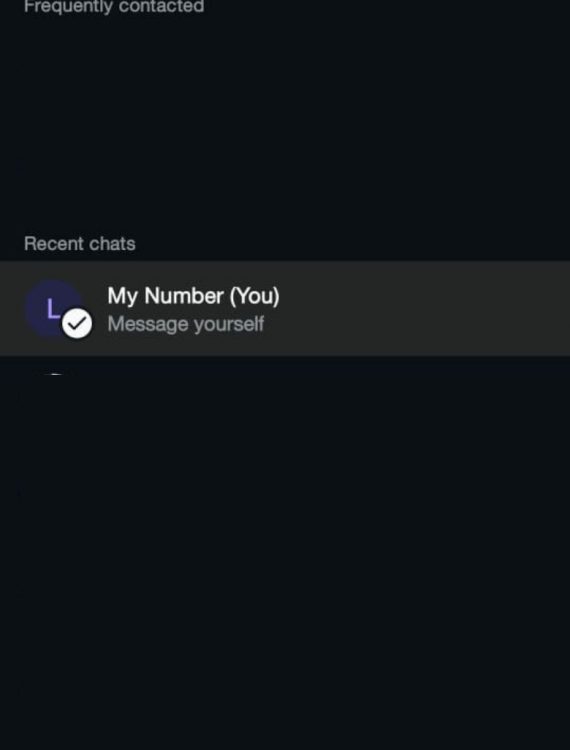
Task: Tap the profile picture for My Number
Action: pyautogui.click(x=53, y=309)
